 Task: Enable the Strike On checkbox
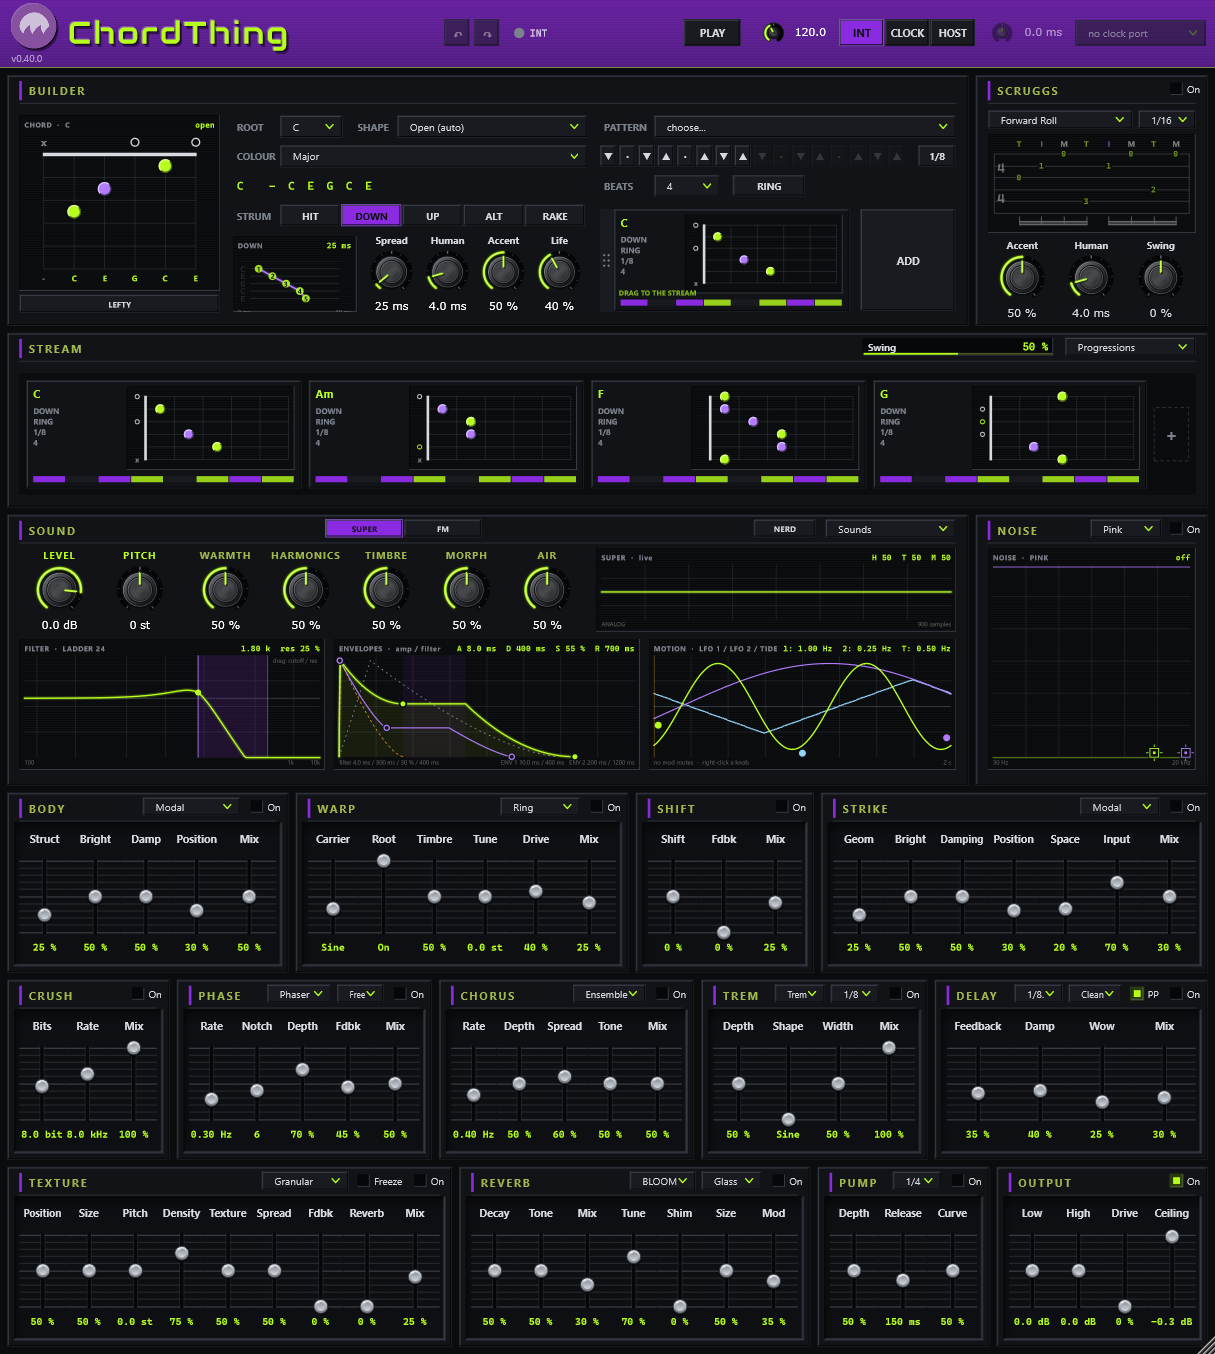pyautogui.click(x=1176, y=807)
